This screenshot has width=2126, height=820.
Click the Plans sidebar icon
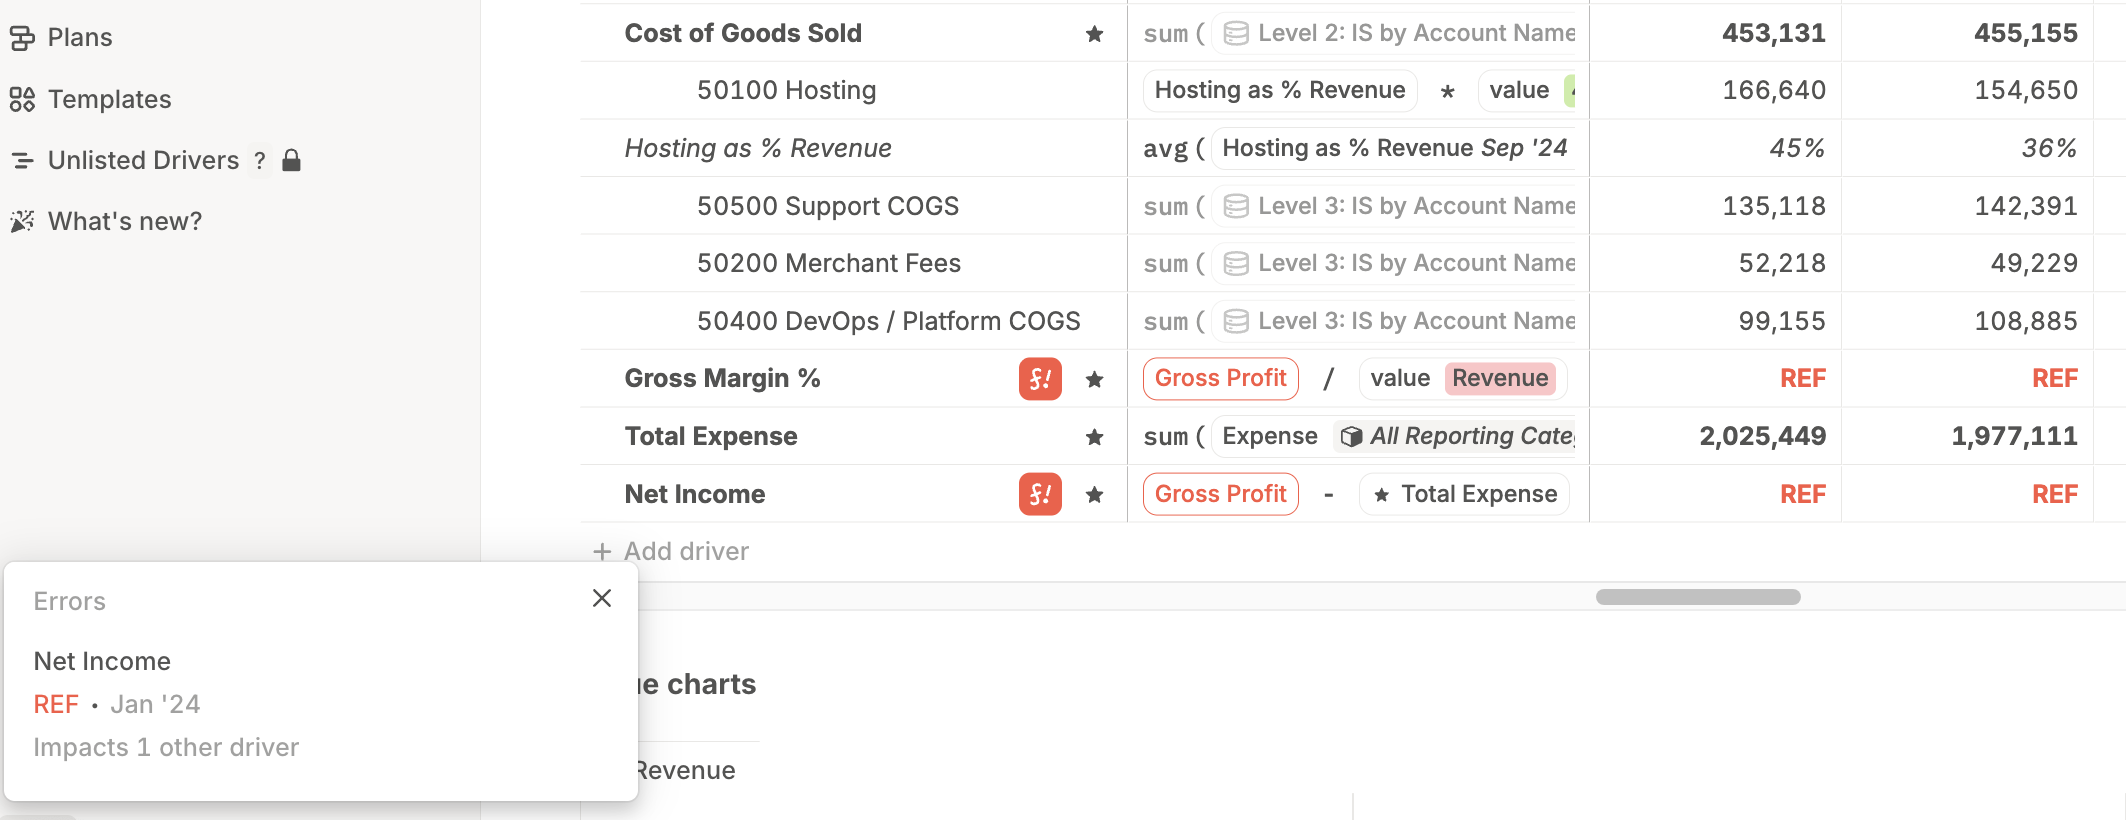(x=22, y=38)
